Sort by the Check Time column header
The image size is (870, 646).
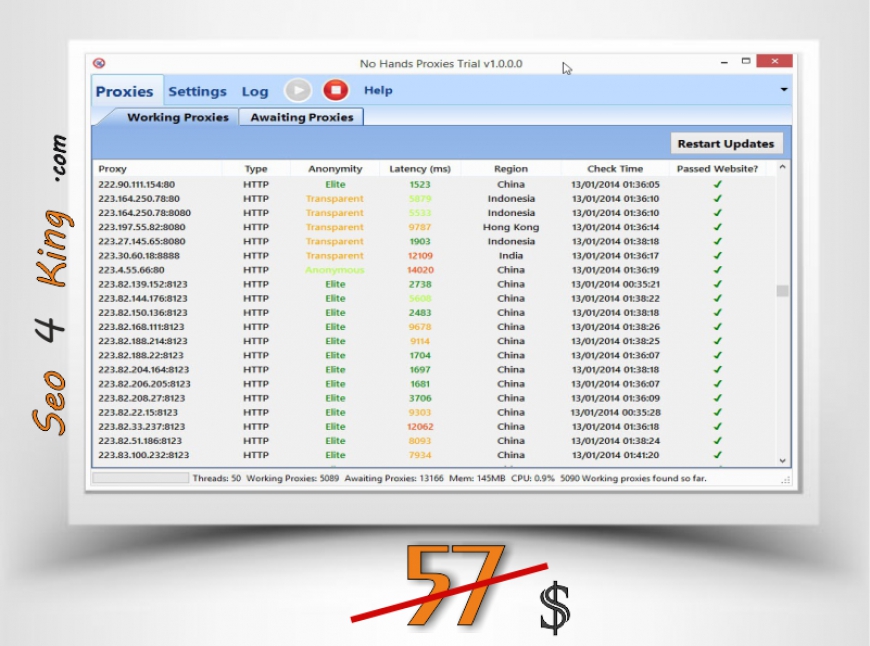click(x=615, y=169)
